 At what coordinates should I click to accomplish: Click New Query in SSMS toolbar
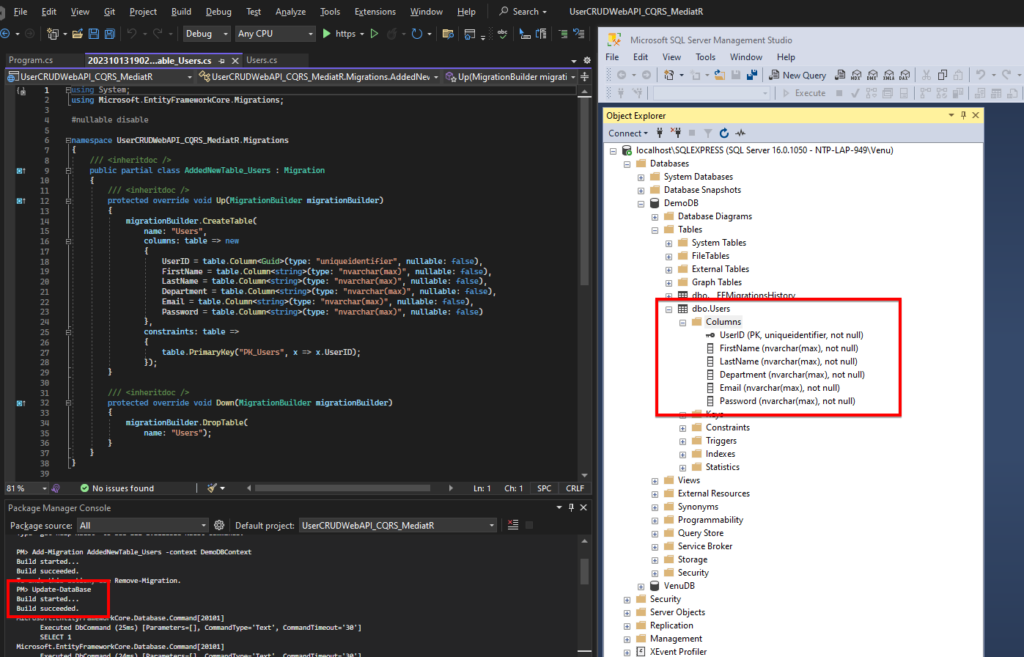coord(797,75)
